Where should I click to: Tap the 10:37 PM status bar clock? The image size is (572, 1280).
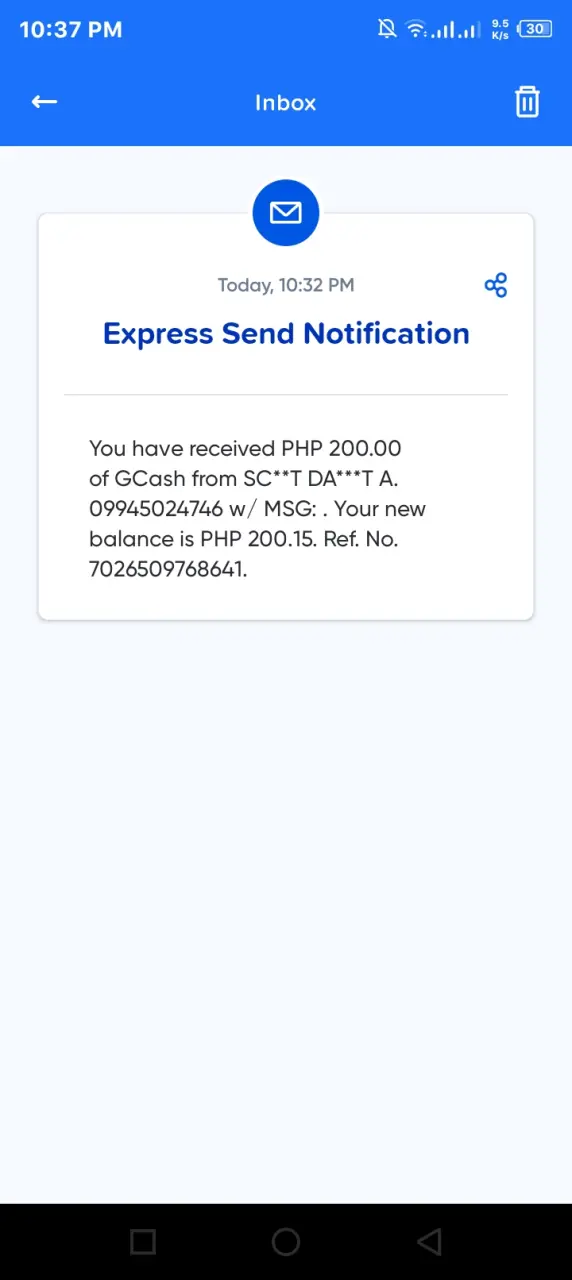71,29
